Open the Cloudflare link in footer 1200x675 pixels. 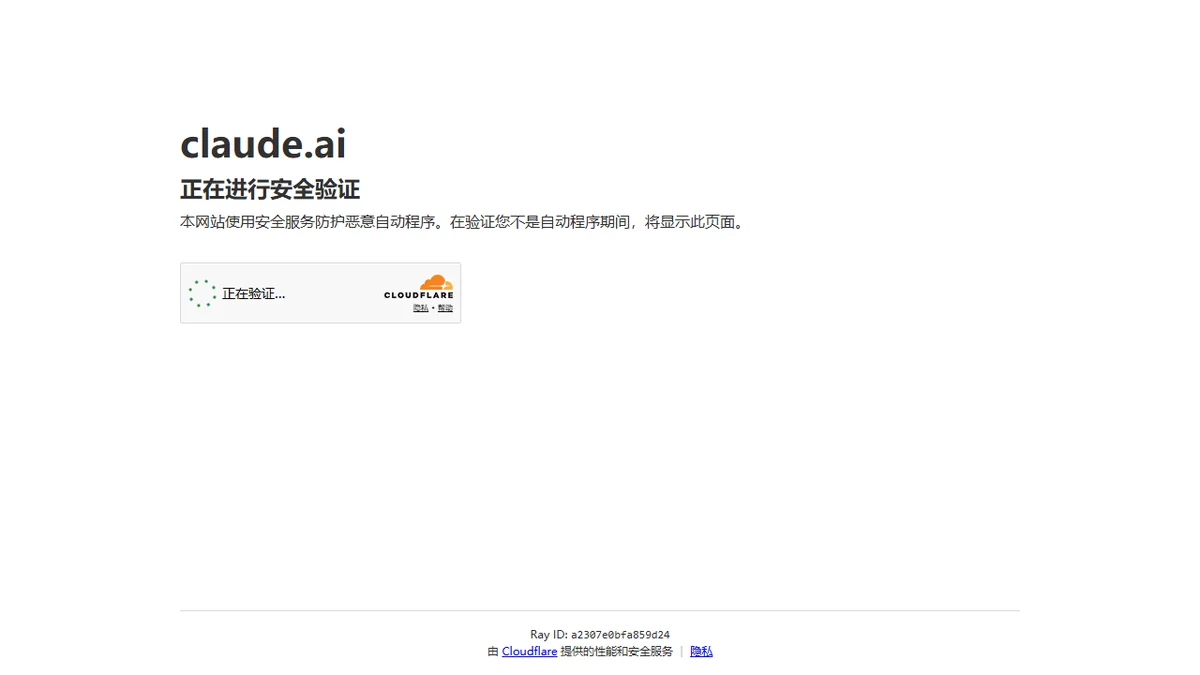coord(529,651)
